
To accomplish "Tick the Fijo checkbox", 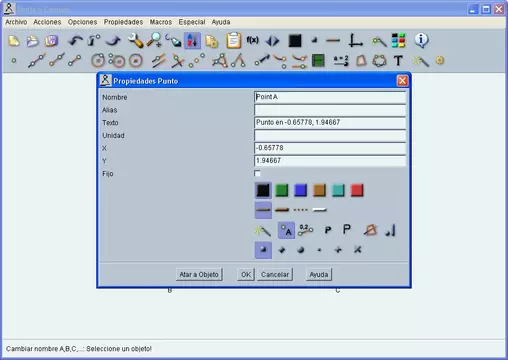I will tap(257, 173).
